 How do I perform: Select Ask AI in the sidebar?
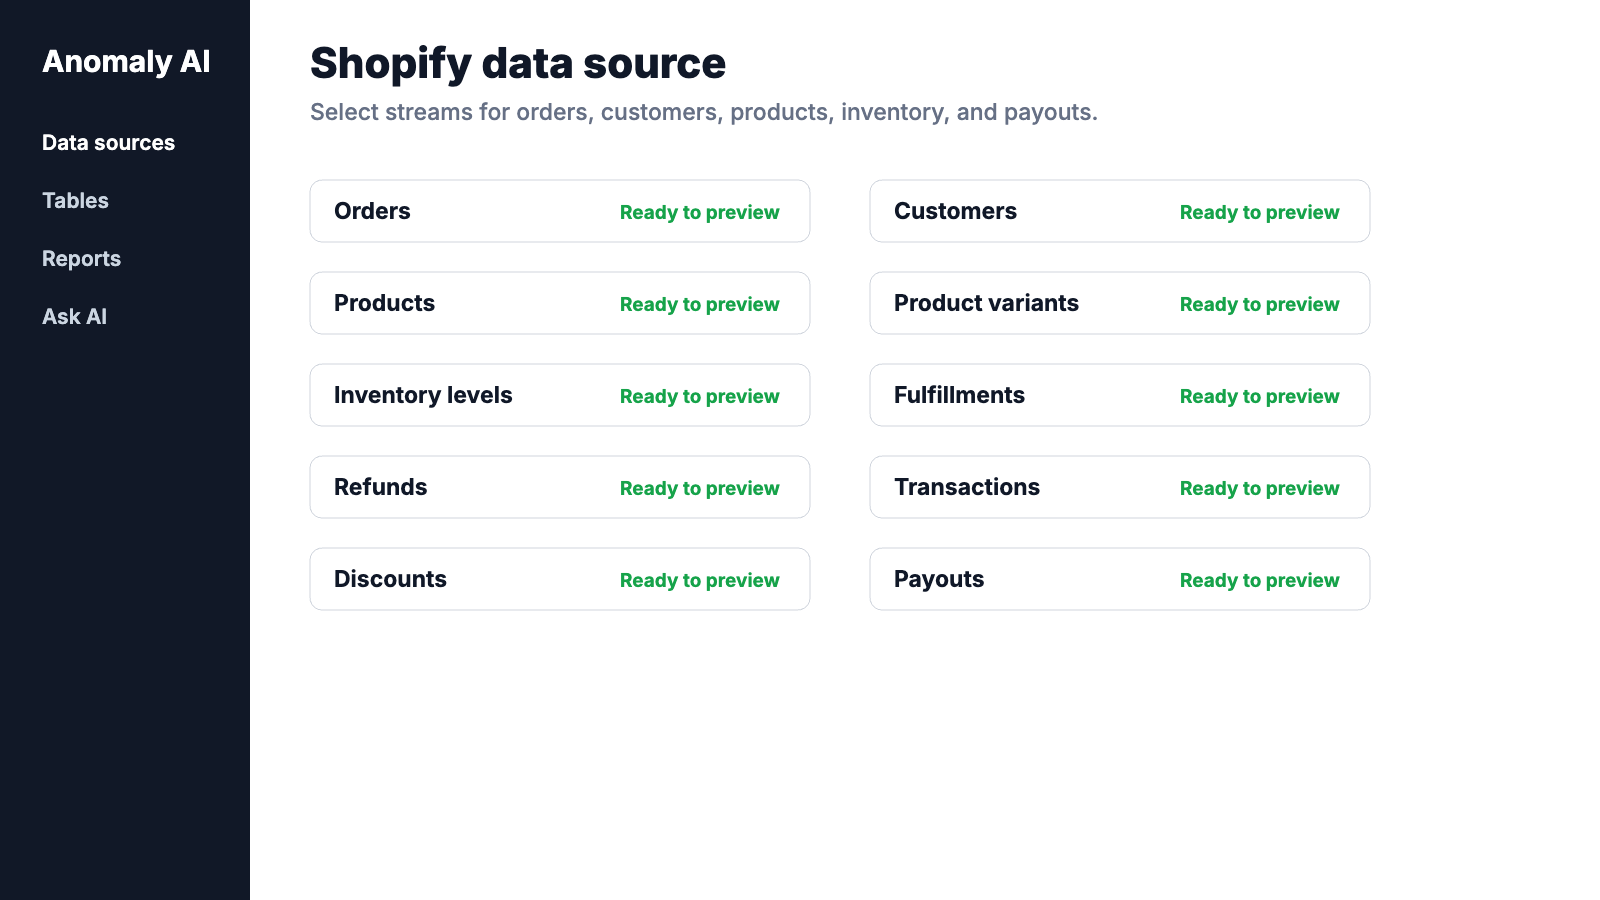pyautogui.click(x=74, y=317)
